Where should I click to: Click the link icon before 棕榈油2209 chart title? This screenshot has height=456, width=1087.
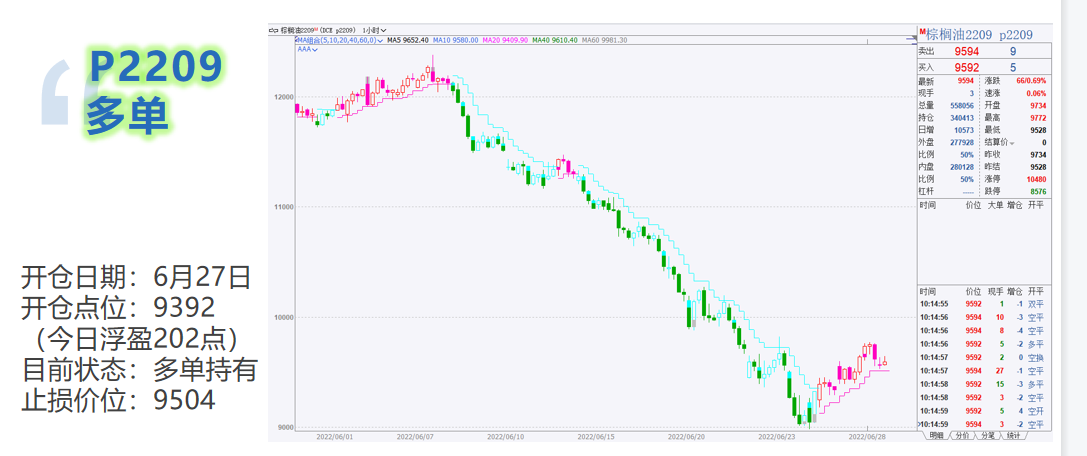pyautogui.click(x=274, y=30)
